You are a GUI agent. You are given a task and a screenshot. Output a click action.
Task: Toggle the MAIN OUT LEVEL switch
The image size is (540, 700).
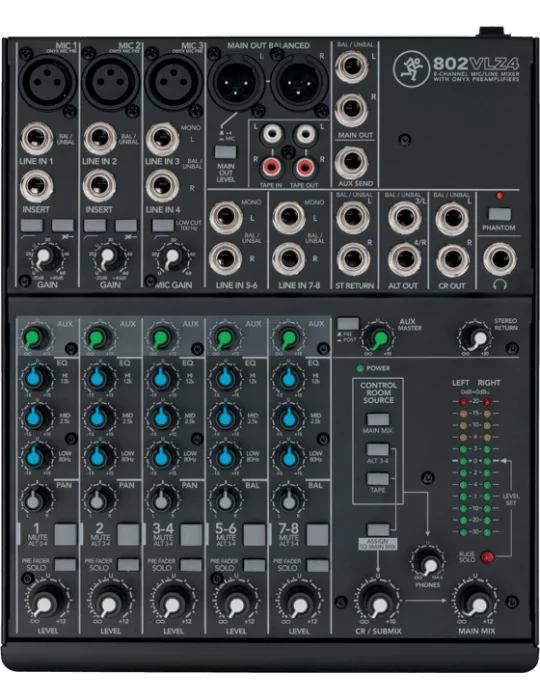[x=225, y=152]
